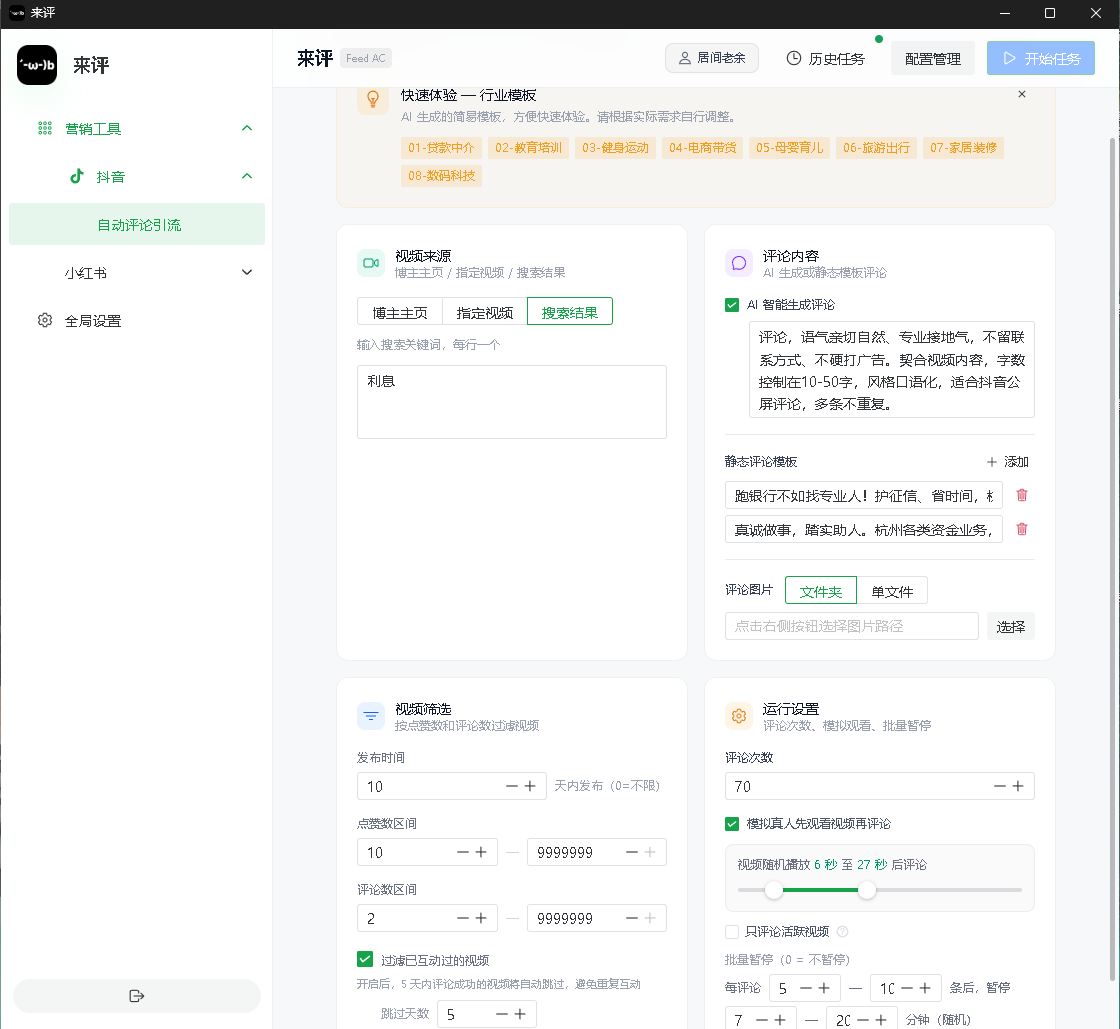Delete the 跑银行不如找专业人 template
Image resolution: width=1120 pixels, height=1029 pixels.
(1021, 495)
